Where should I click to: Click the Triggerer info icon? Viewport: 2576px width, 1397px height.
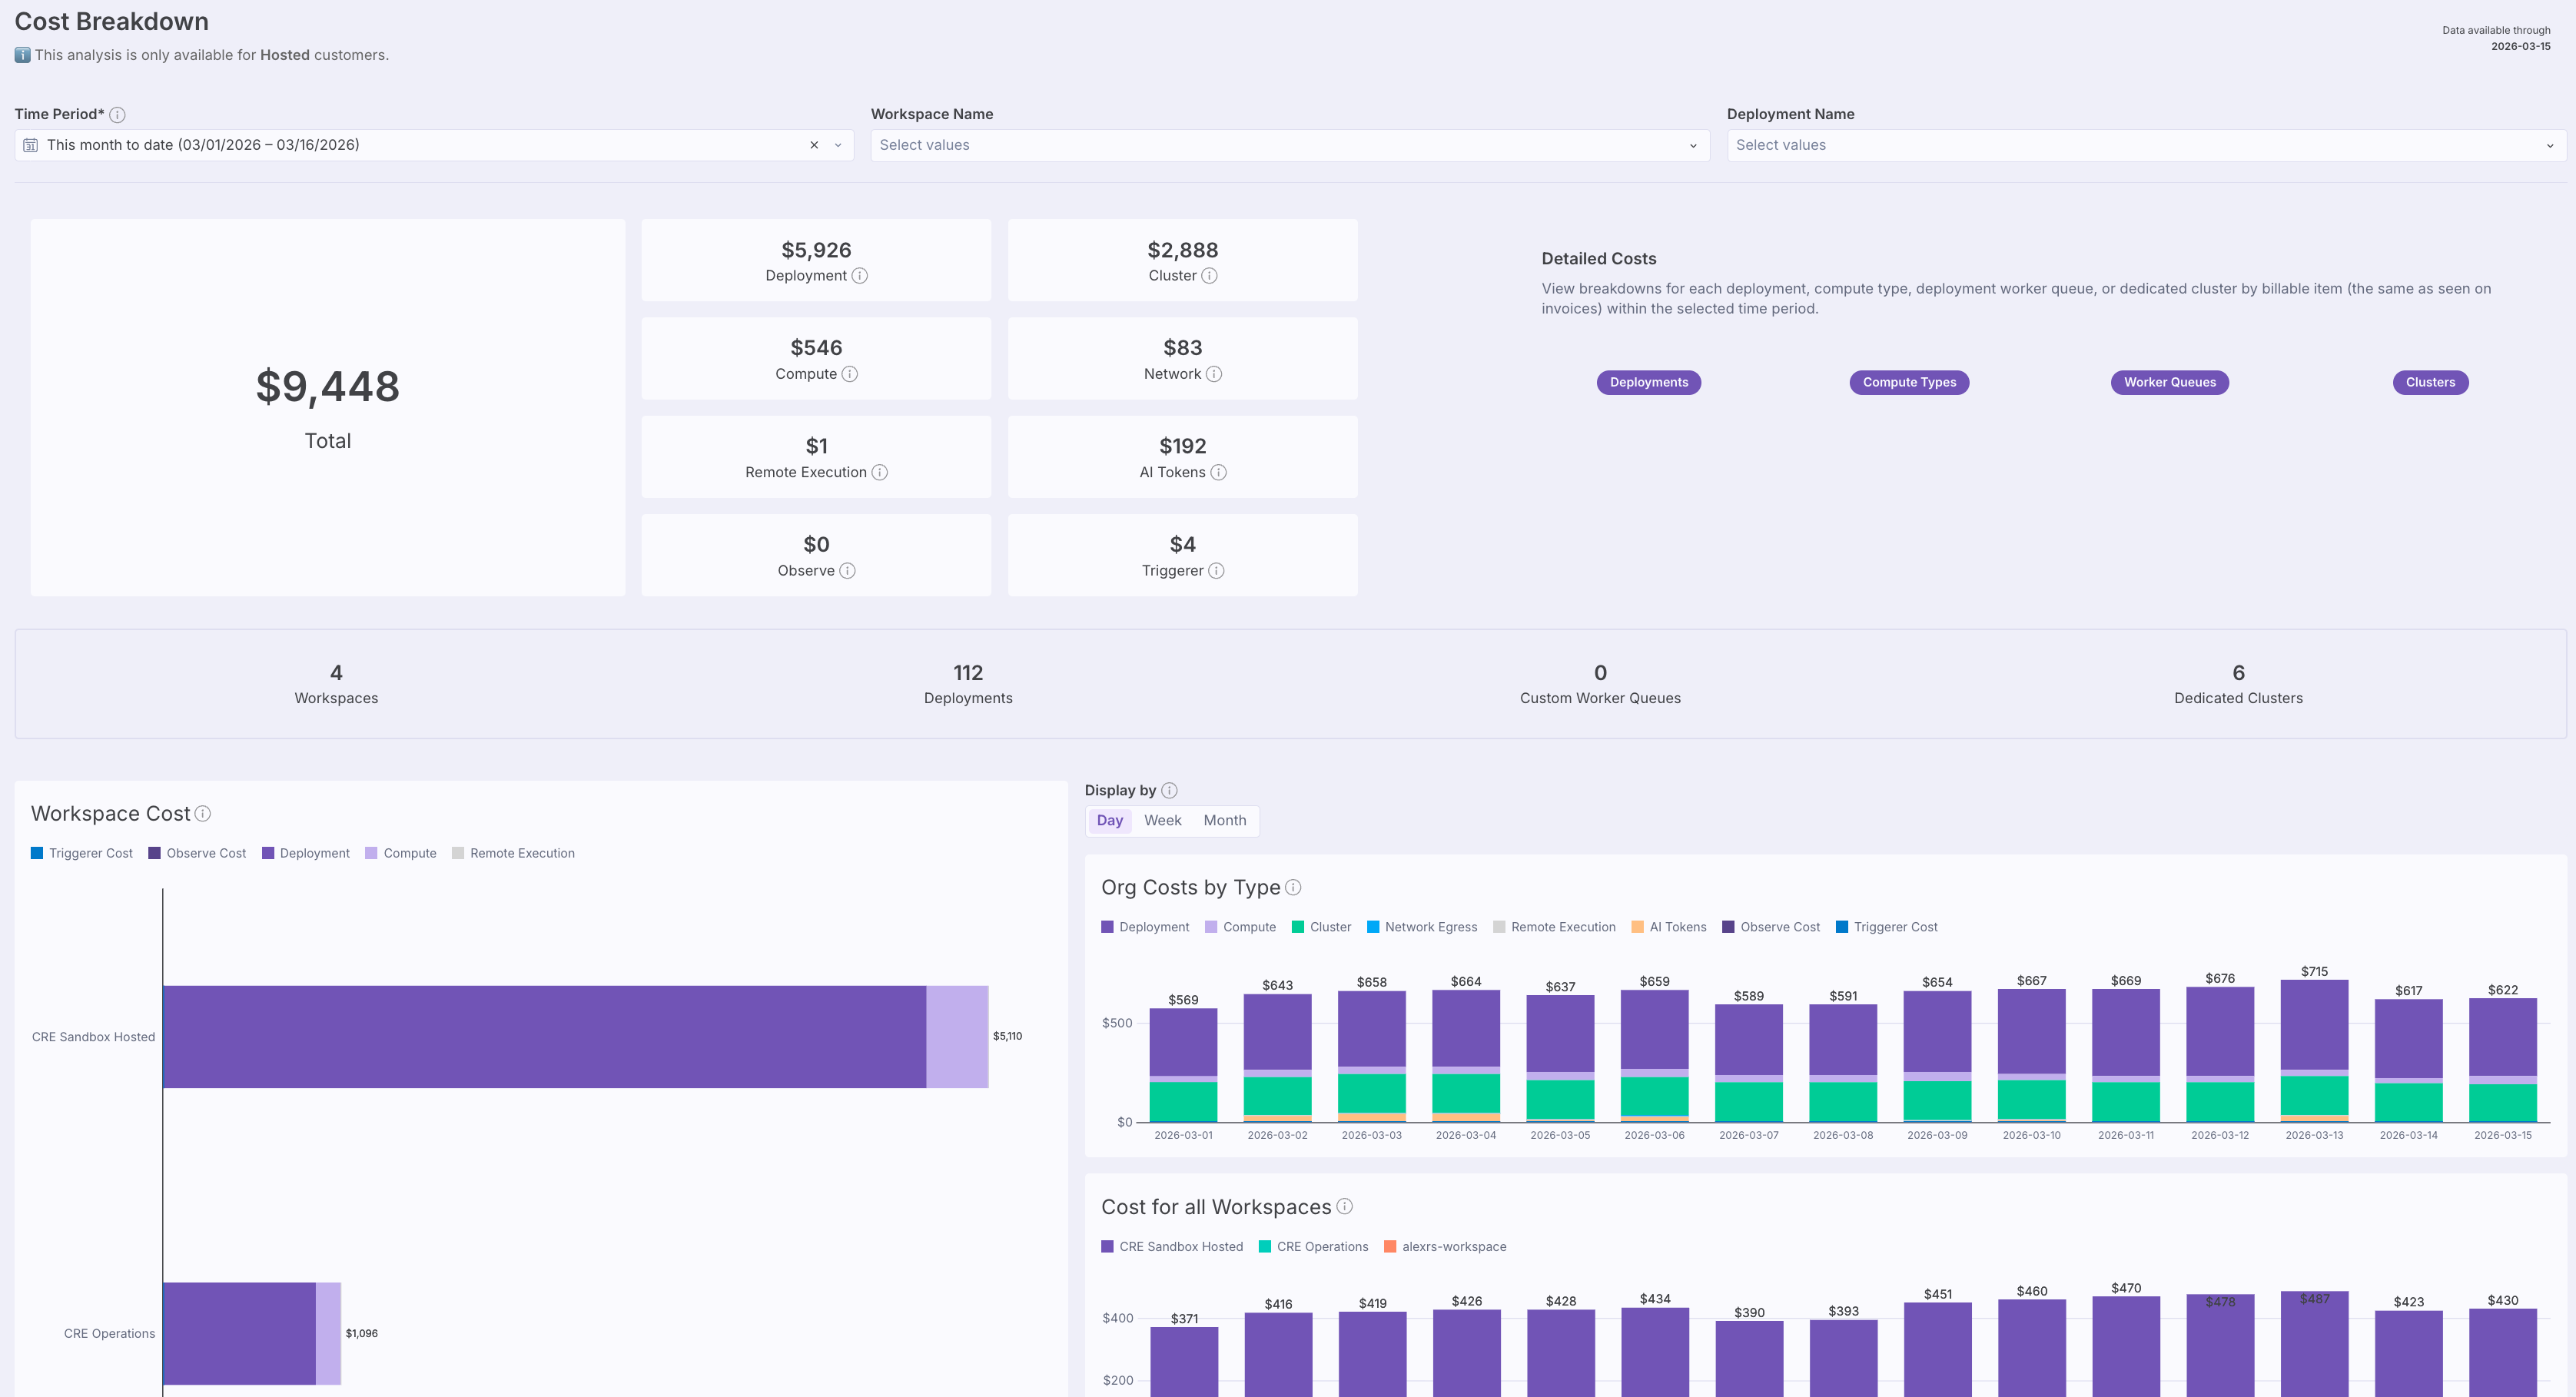(x=1216, y=571)
